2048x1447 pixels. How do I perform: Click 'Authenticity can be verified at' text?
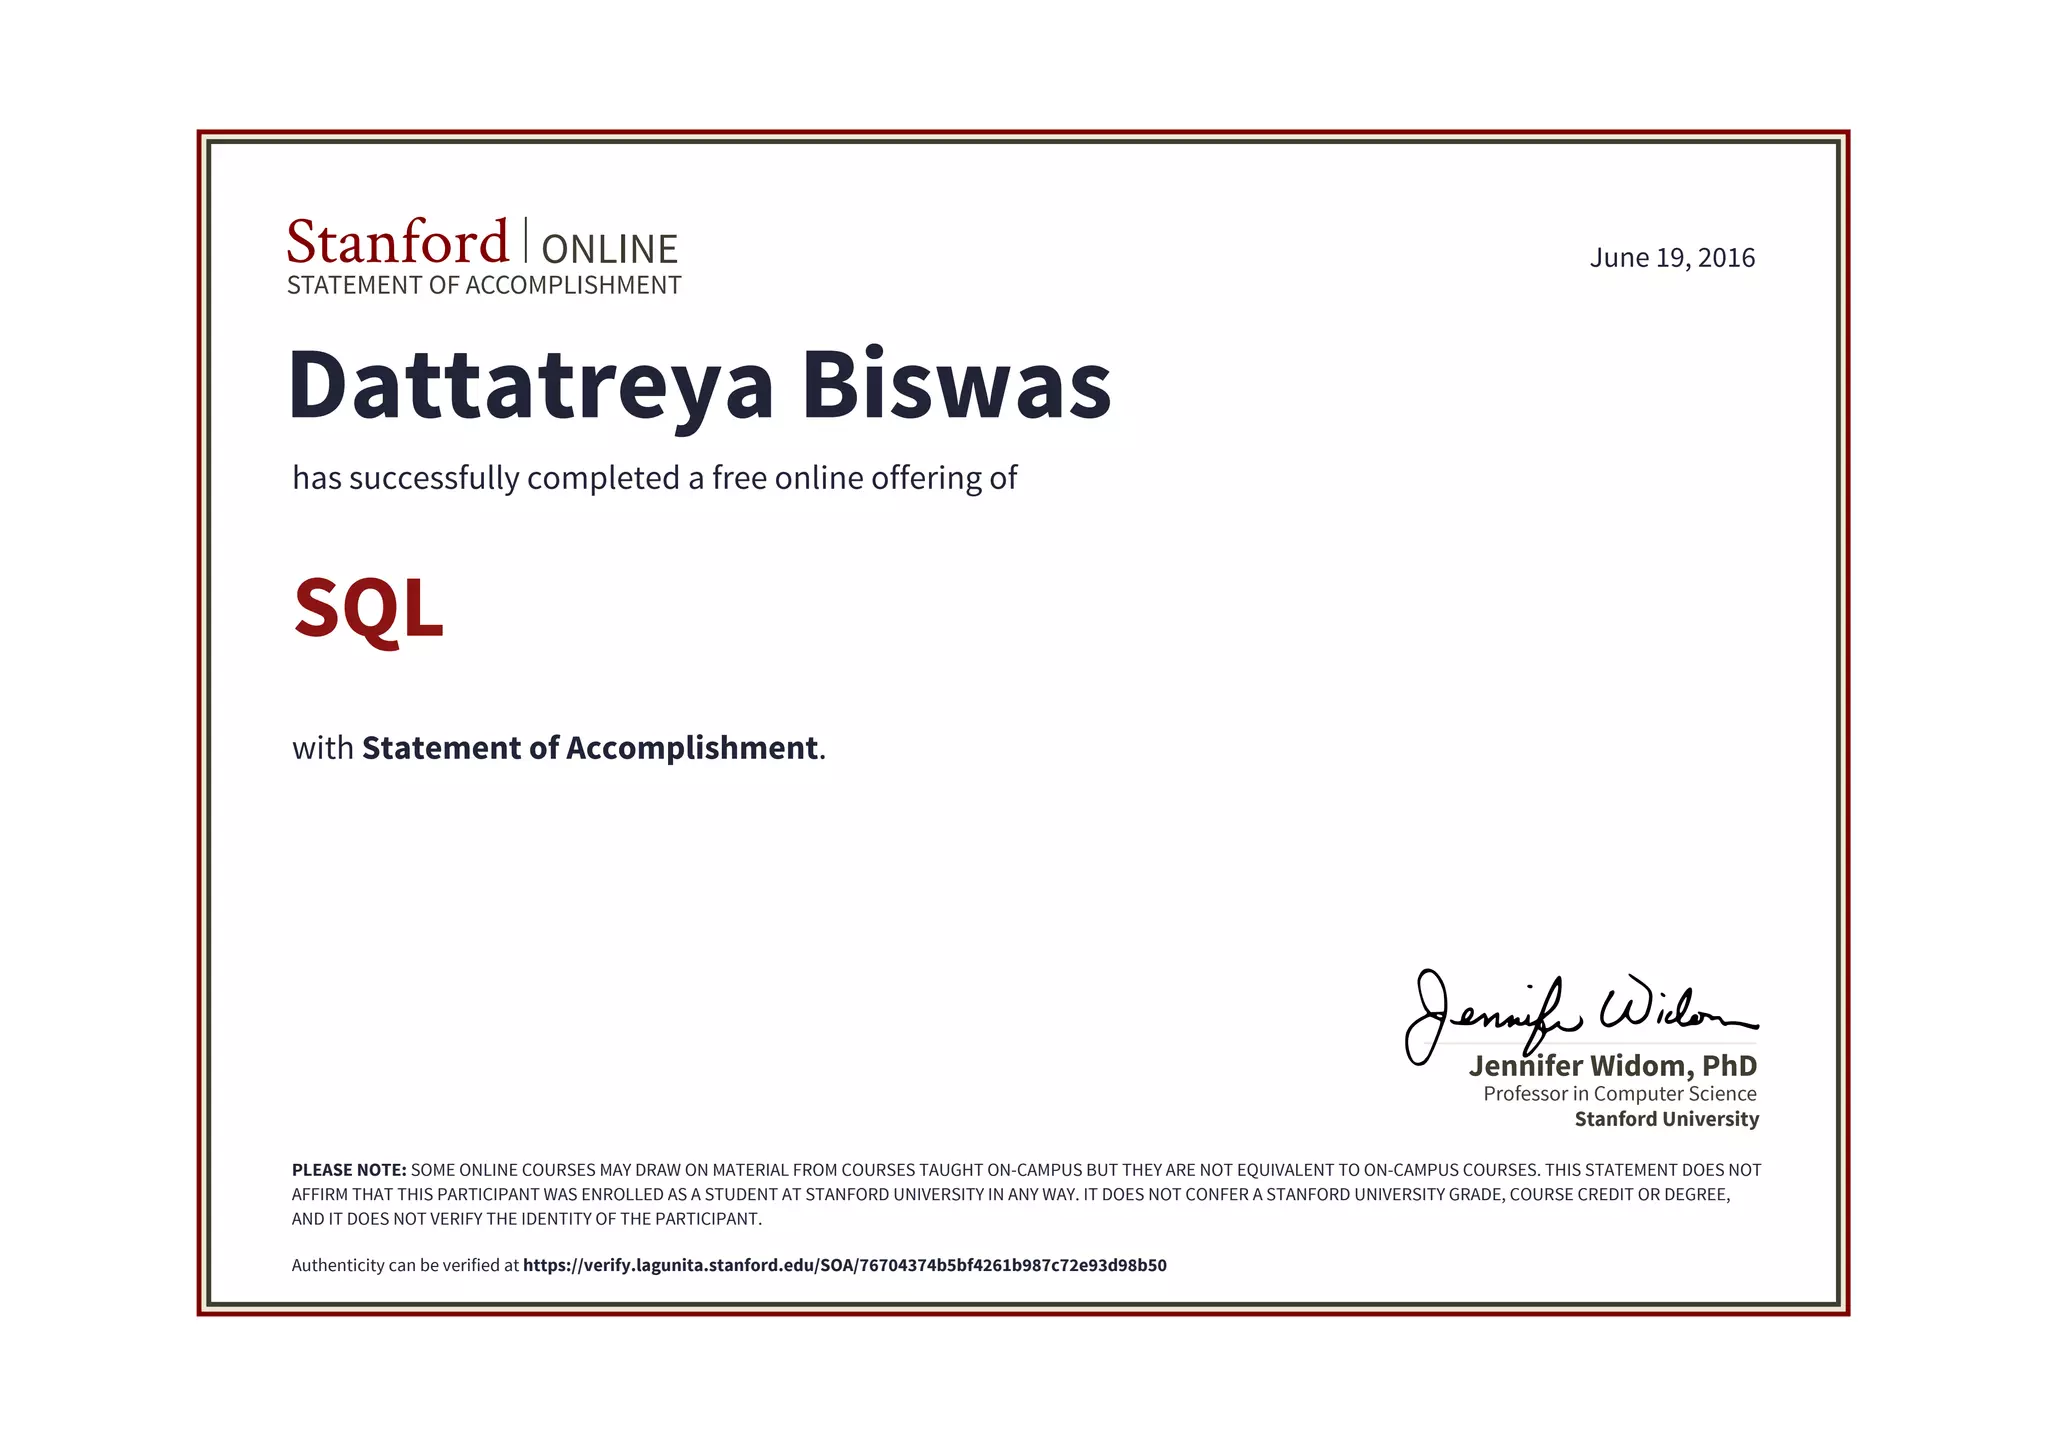point(405,1266)
